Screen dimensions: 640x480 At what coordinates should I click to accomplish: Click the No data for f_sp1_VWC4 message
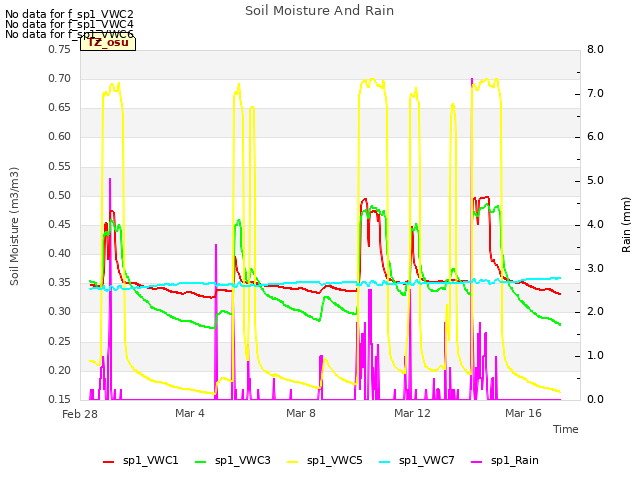click(69, 24)
